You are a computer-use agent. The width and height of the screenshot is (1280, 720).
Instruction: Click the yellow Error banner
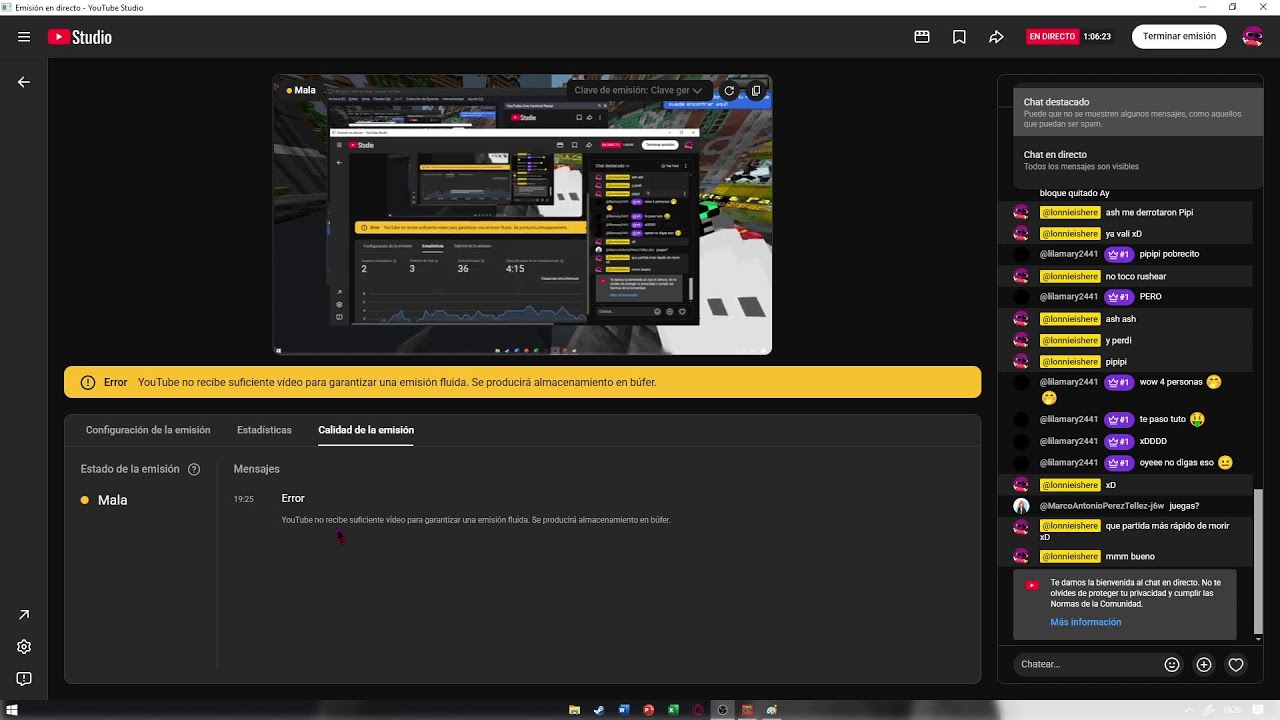coord(522,382)
